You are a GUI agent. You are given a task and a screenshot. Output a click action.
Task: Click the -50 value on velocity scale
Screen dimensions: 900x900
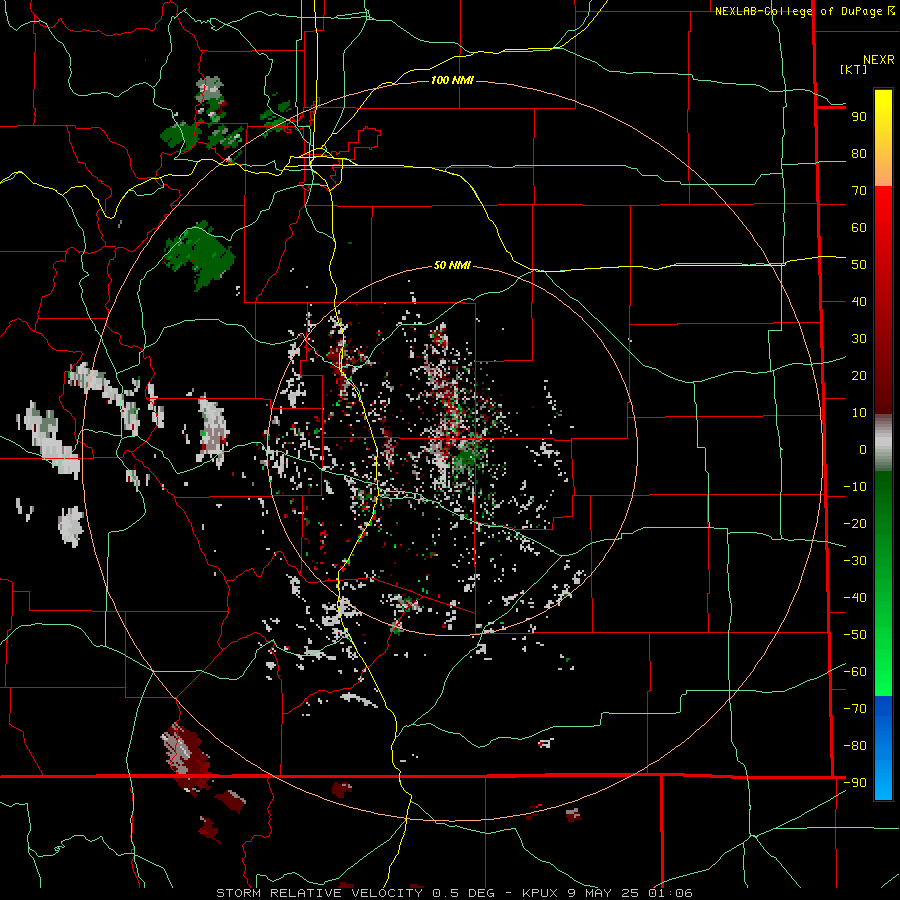pyautogui.click(x=855, y=635)
